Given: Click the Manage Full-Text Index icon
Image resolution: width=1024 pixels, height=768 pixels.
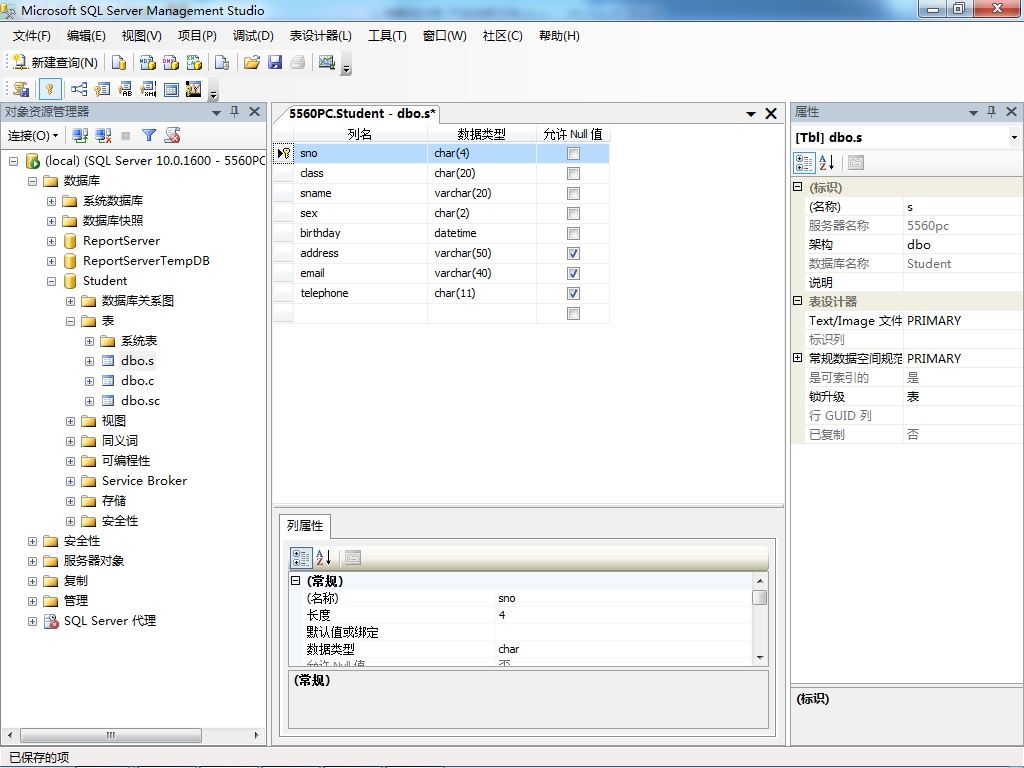Looking at the screenshot, I should click(x=125, y=89).
